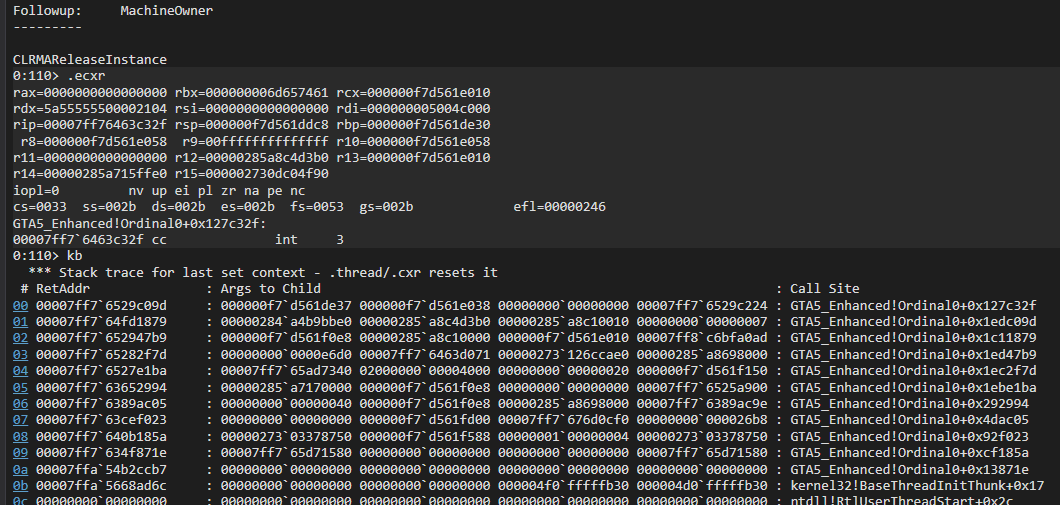Screen dimensions: 1060x505
Task: Click return address 00007ff7`6529c09d
Action: coord(101,306)
